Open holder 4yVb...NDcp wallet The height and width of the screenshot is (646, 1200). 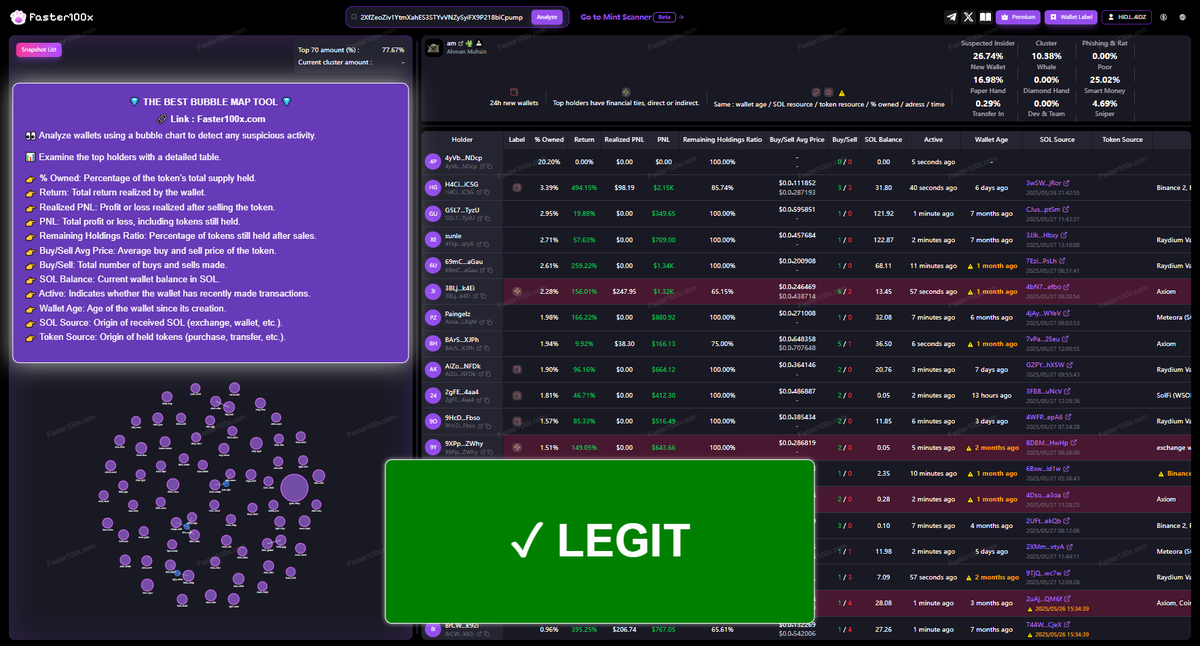coord(463,158)
